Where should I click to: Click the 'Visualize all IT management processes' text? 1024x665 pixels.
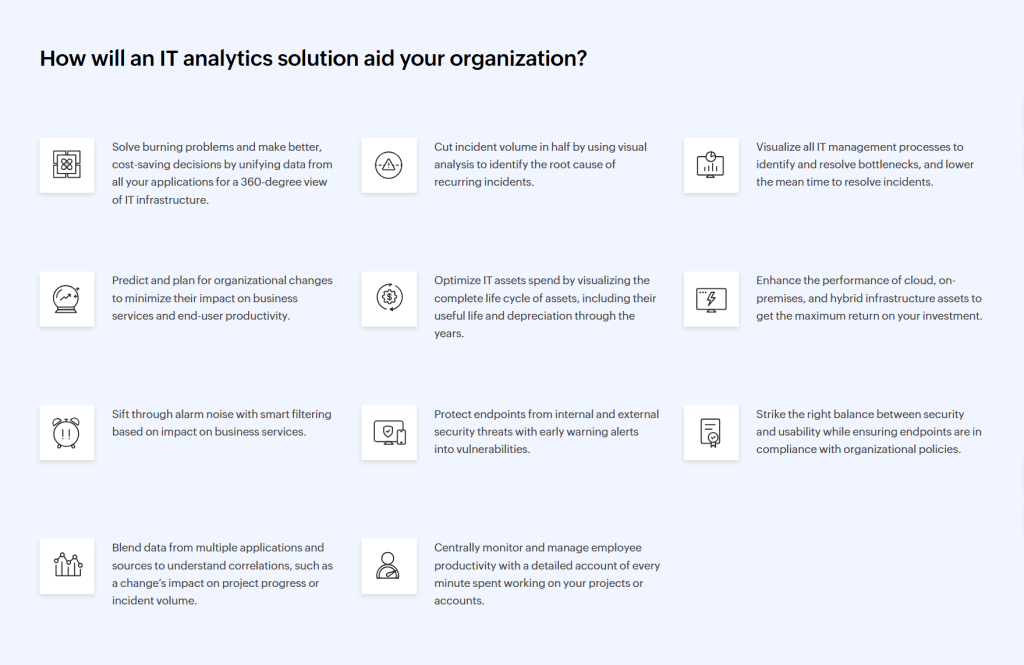865,165
